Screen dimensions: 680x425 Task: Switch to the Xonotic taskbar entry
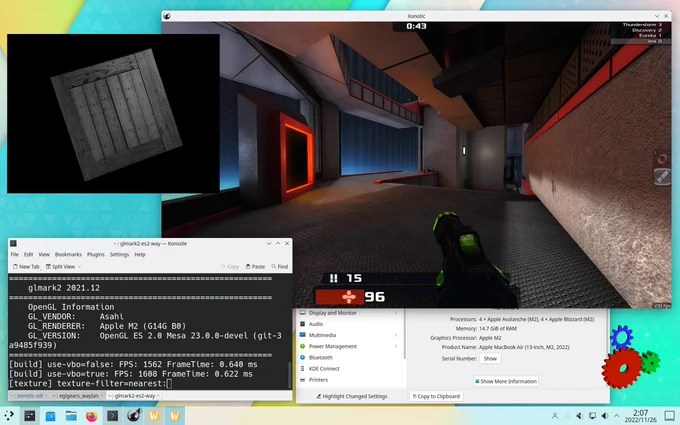pyautogui.click(x=133, y=416)
